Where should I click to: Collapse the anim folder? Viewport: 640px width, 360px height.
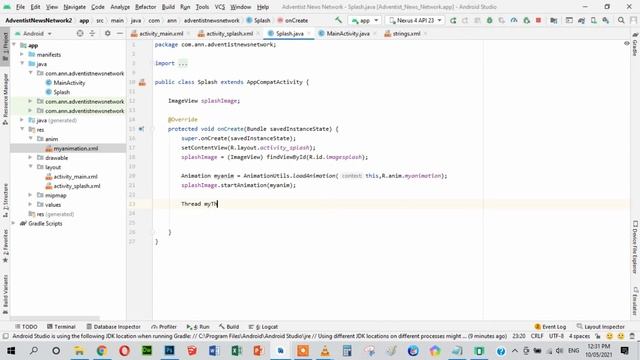click(30, 139)
